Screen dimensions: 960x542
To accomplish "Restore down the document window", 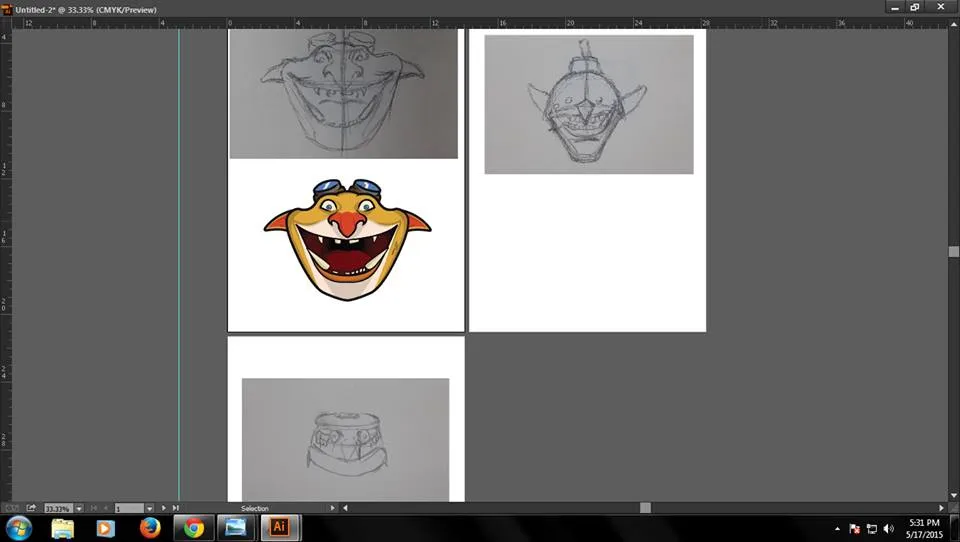I will click(915, 7).
